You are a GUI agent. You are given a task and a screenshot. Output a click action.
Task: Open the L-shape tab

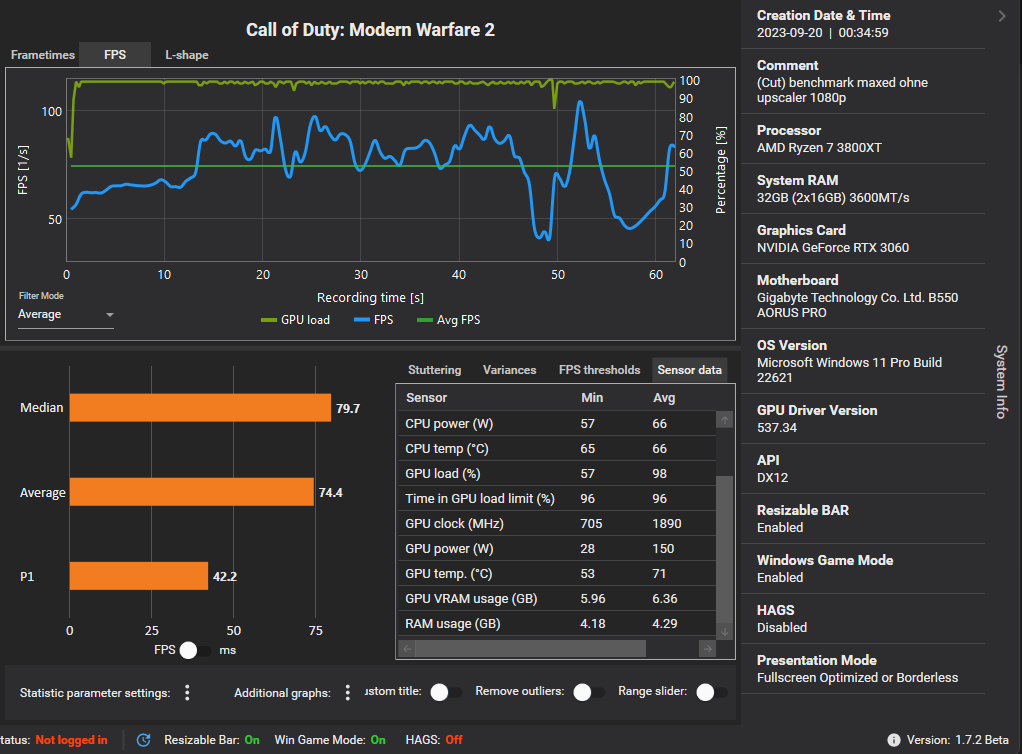tap(186, 55)
